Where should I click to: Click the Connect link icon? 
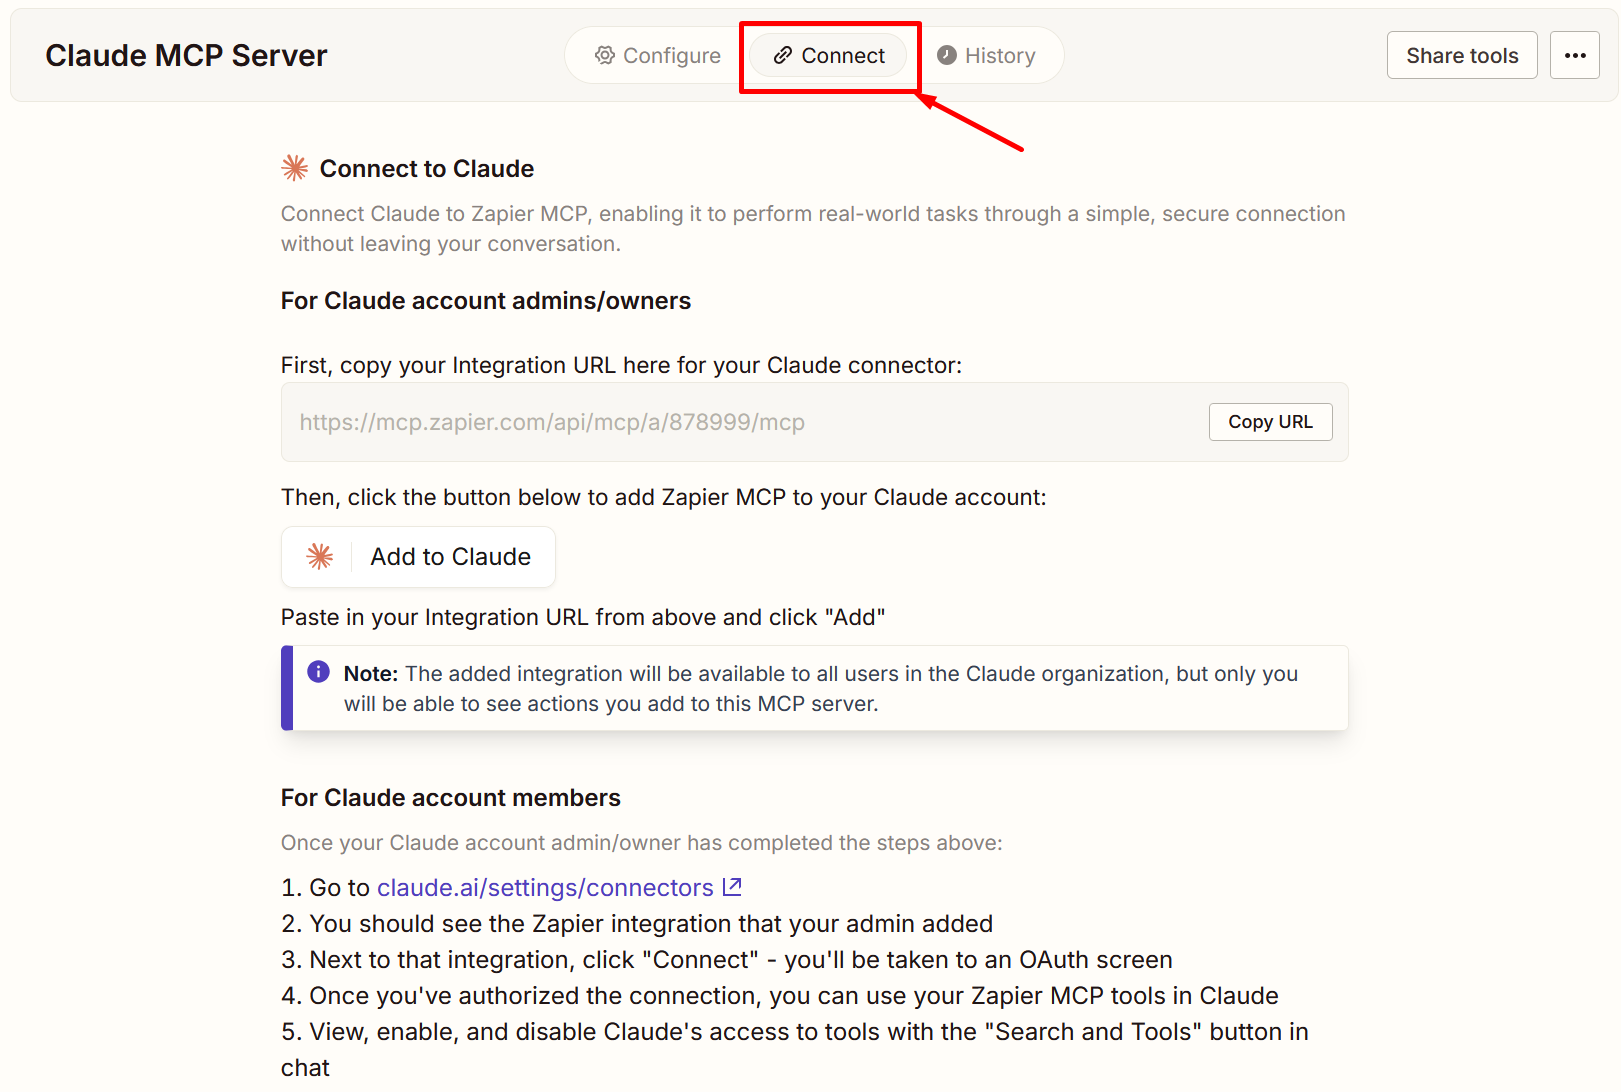click(783, 55)
